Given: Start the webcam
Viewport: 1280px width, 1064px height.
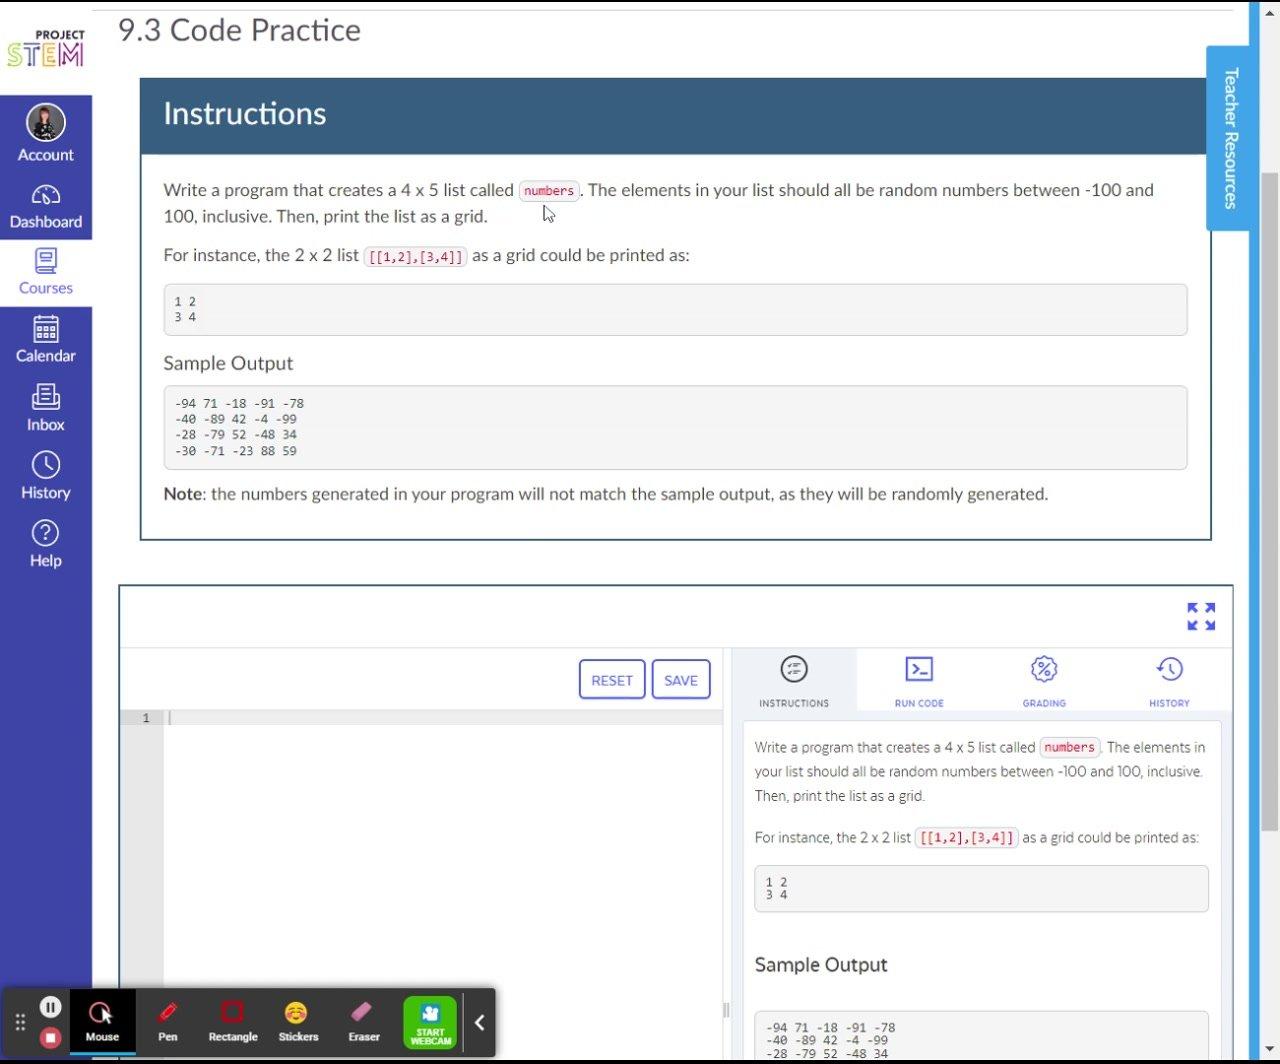Looking at the screenshot, I should coord(430,1022).
